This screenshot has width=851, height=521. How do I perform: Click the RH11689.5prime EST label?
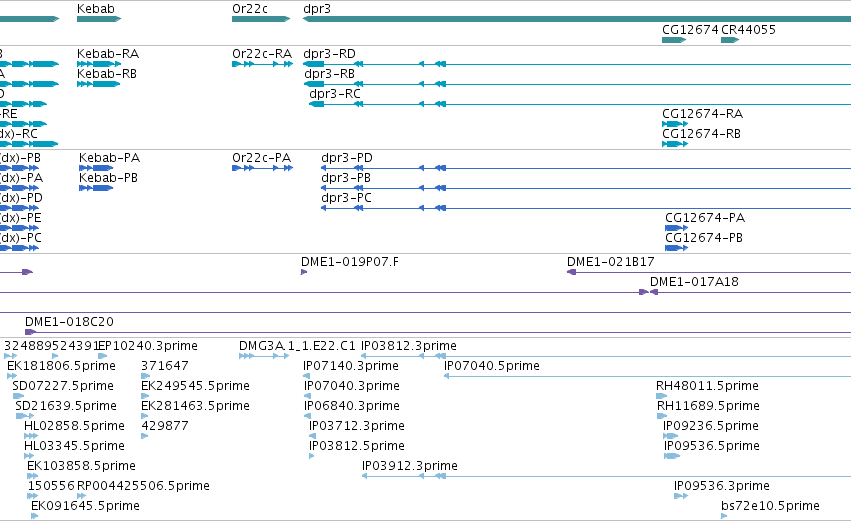(708, 406)
